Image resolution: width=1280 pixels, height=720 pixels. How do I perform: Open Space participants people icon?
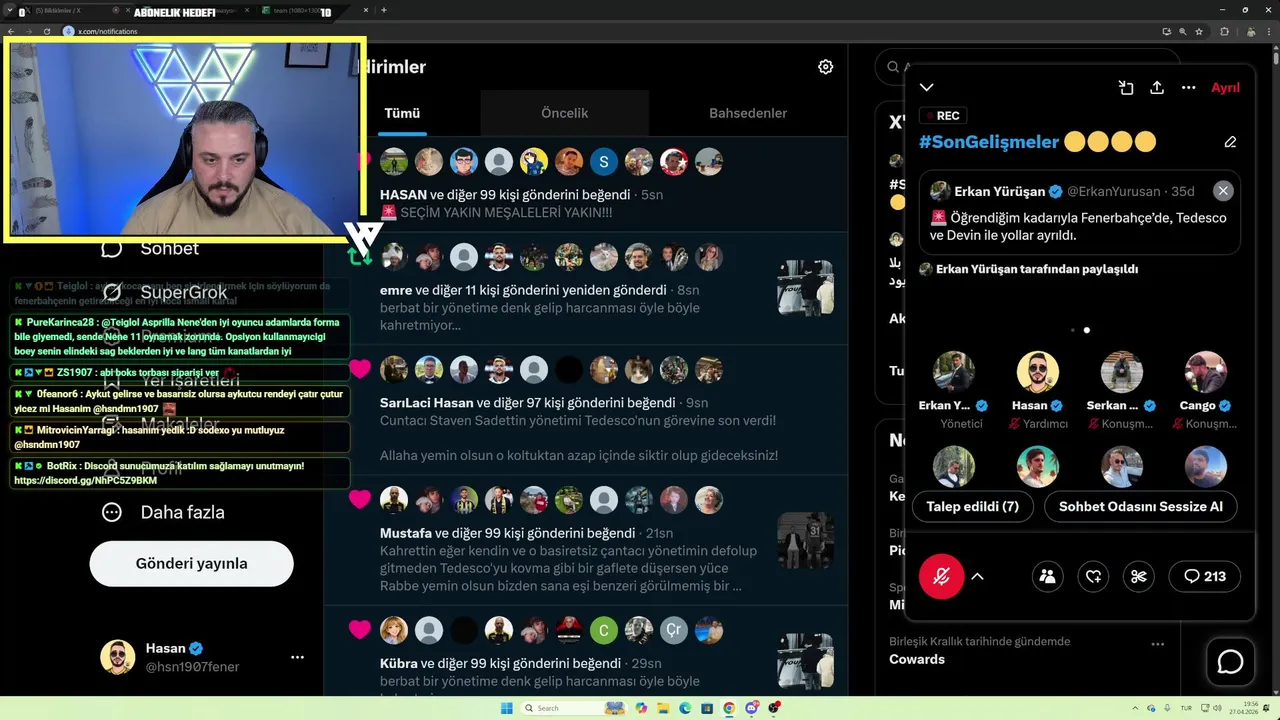(x=1047, y=576)
